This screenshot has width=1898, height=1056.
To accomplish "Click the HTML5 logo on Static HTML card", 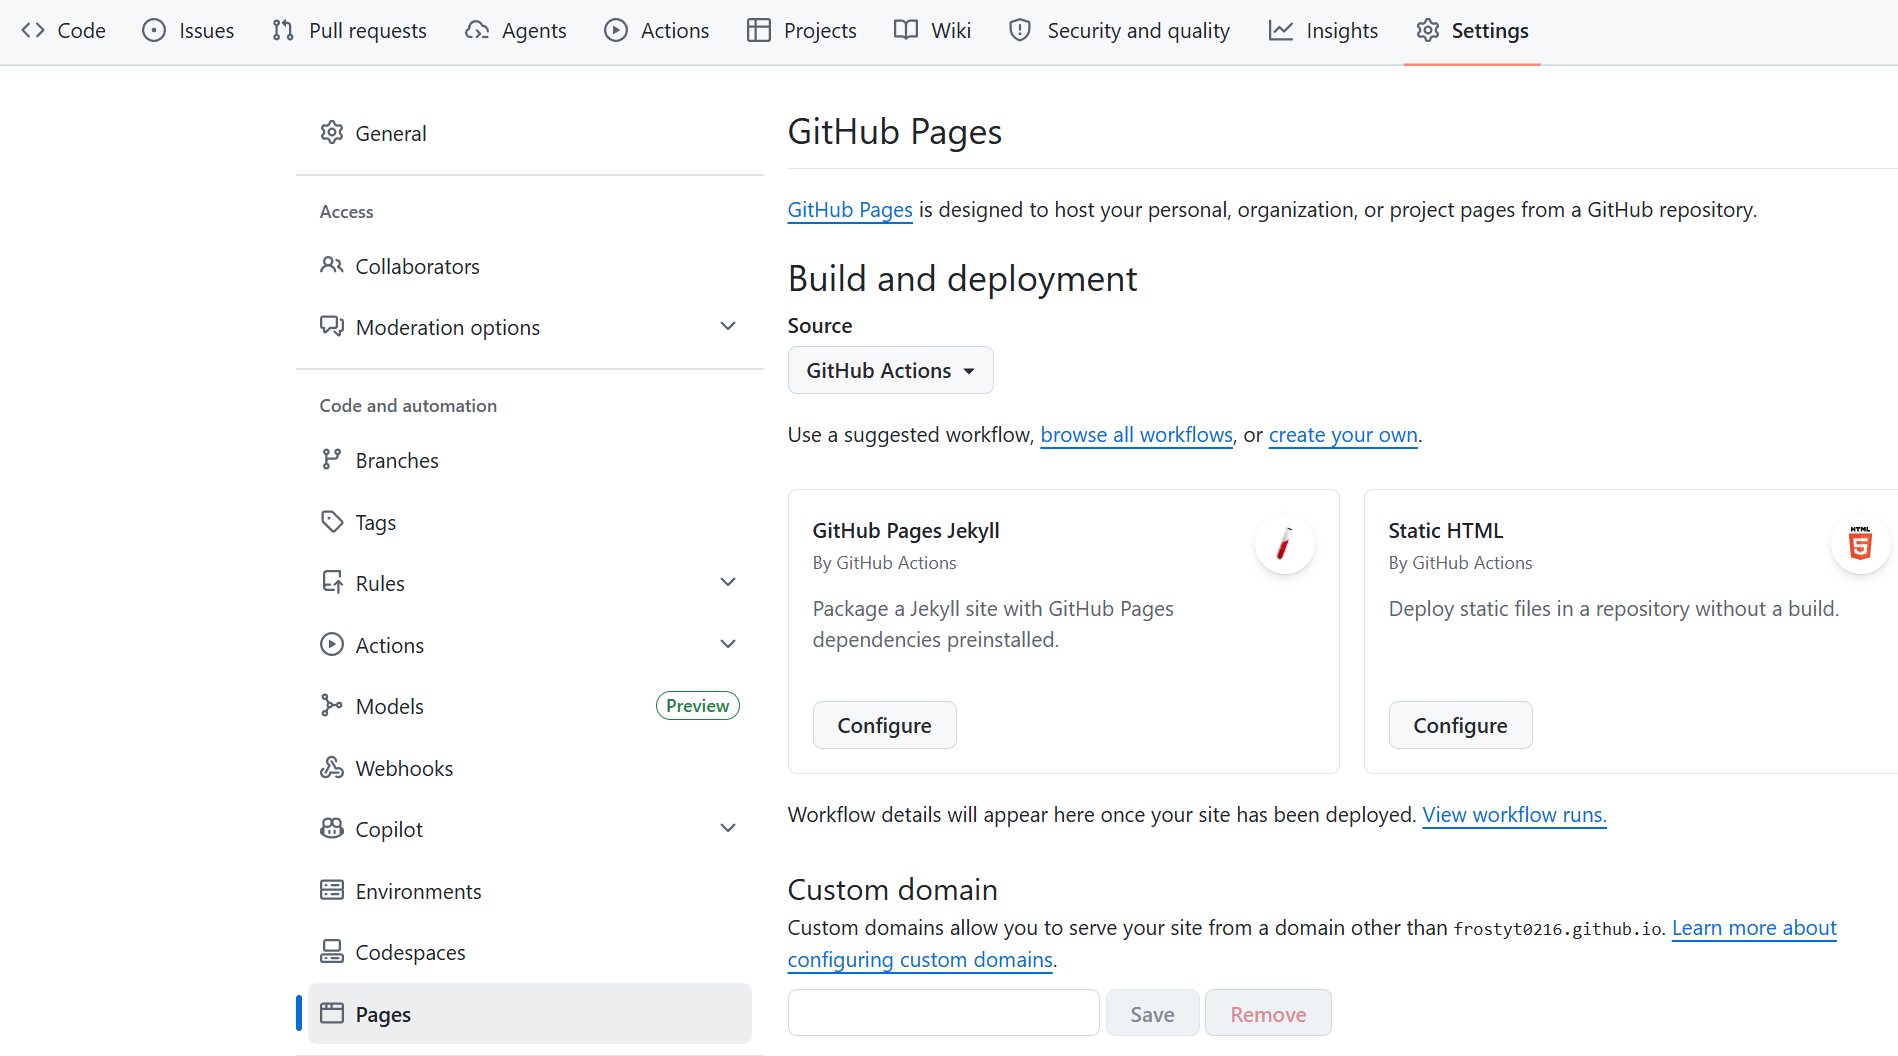I will pos(1860,544).
